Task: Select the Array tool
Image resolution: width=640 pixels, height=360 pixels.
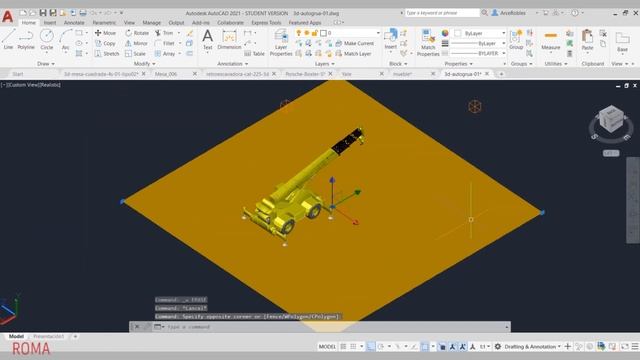Action: click(165, 53)
